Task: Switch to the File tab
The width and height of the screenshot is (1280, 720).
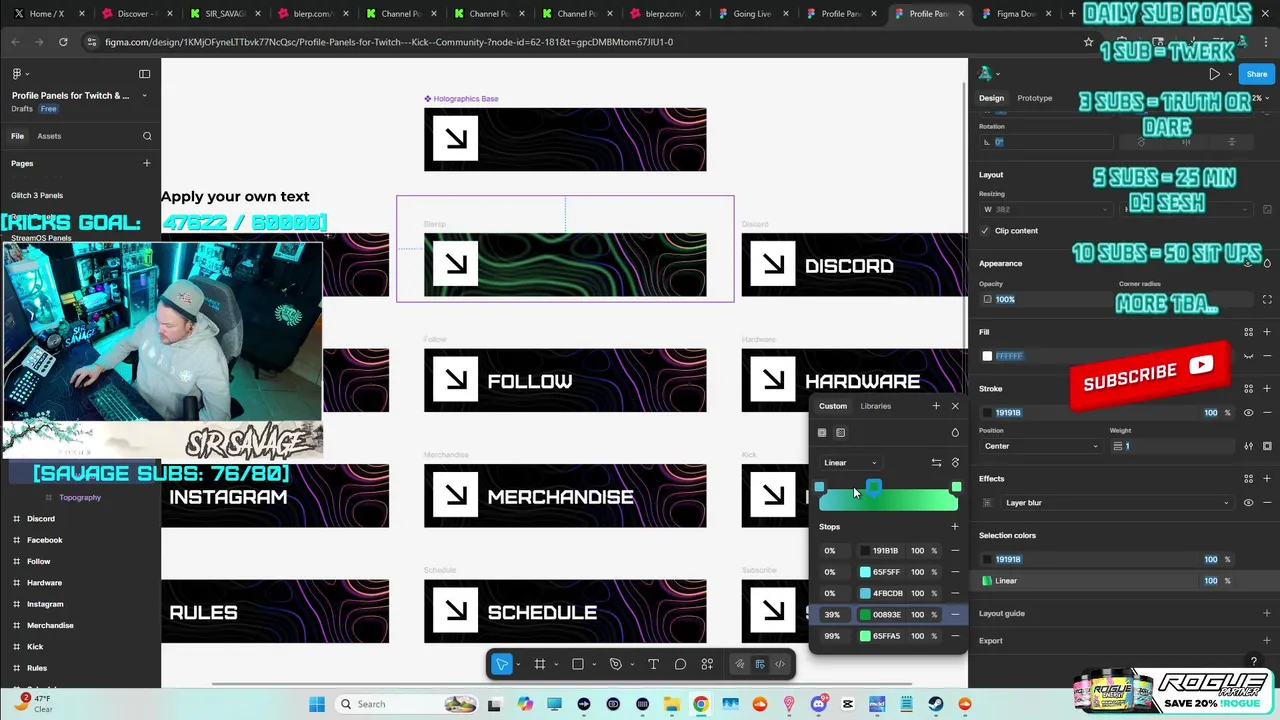Action: pos(18,136)
